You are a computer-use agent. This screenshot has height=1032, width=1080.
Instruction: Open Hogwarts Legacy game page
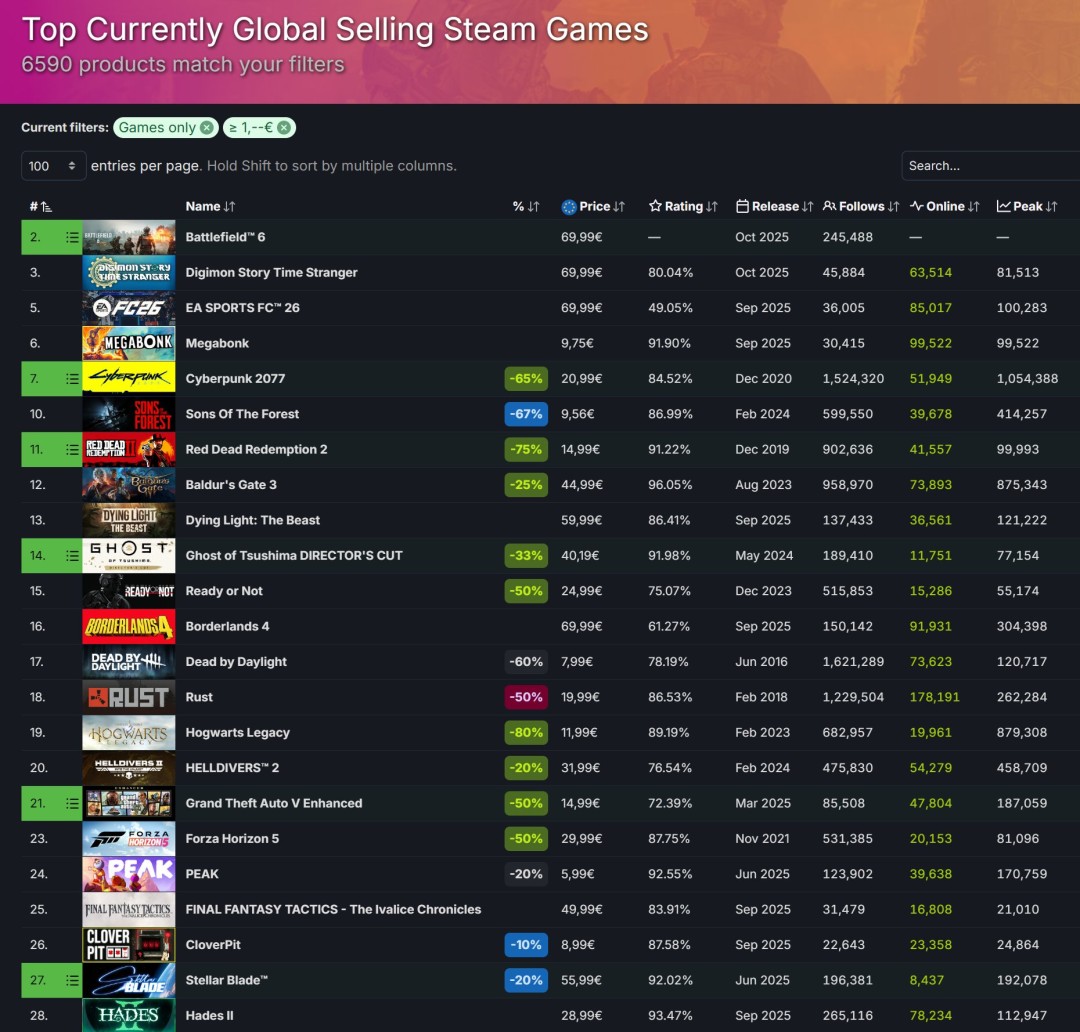click(237, 733)
